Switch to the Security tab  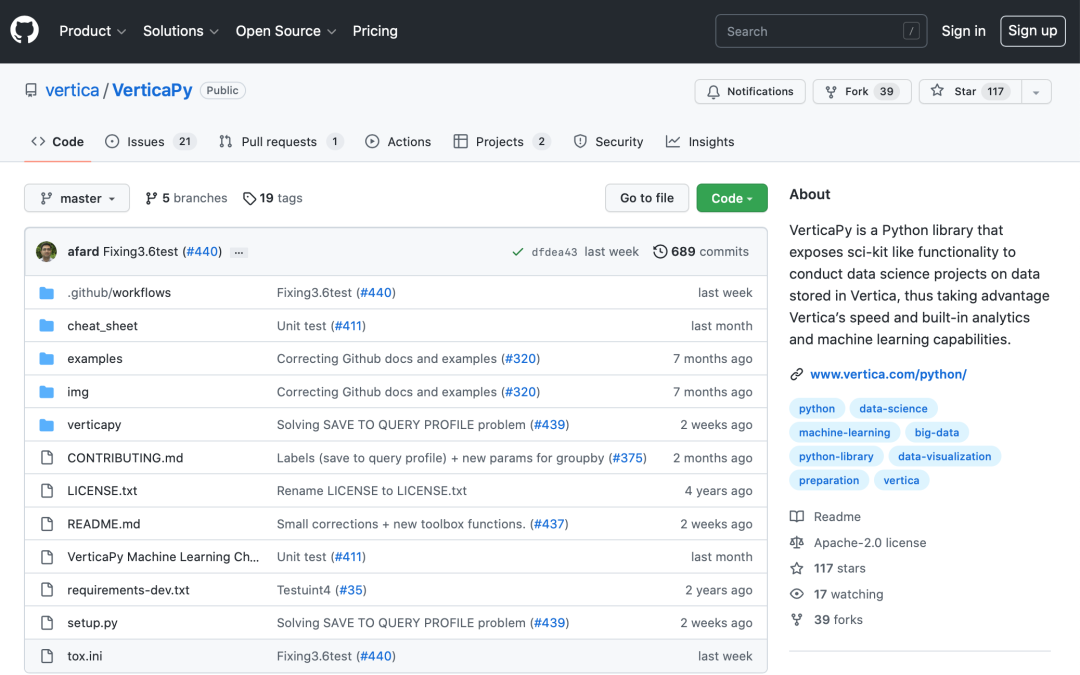(608, 142)
